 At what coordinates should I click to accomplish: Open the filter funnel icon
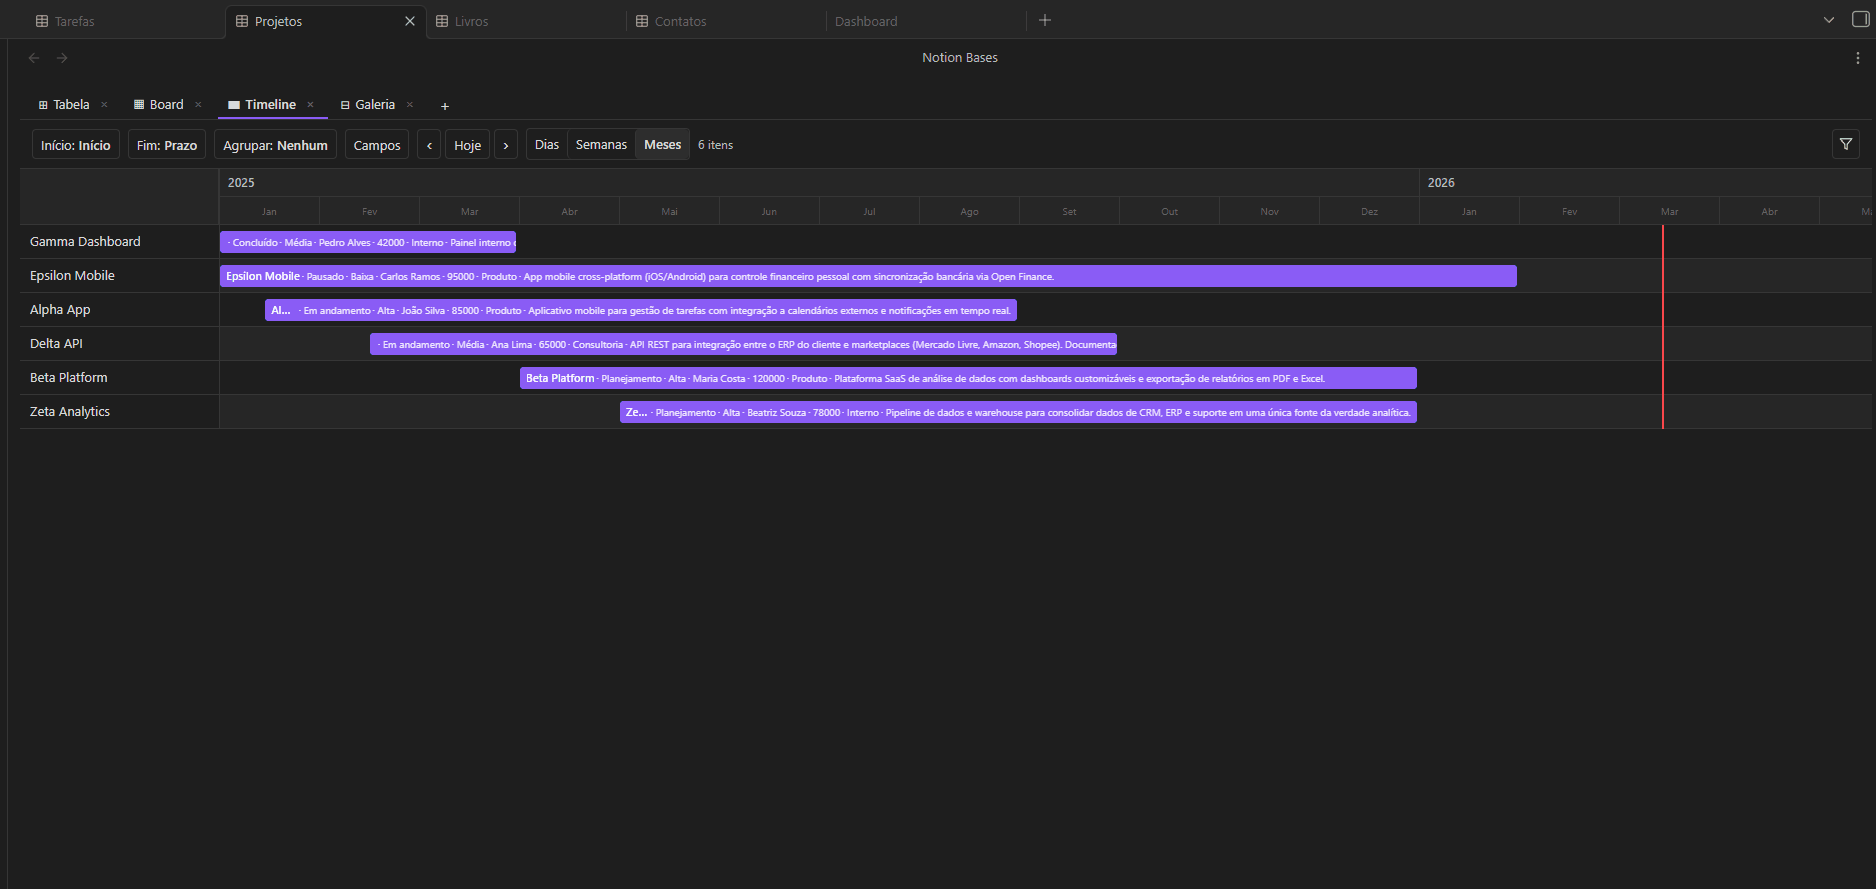pyautogui.click(x=1846, y=144)
